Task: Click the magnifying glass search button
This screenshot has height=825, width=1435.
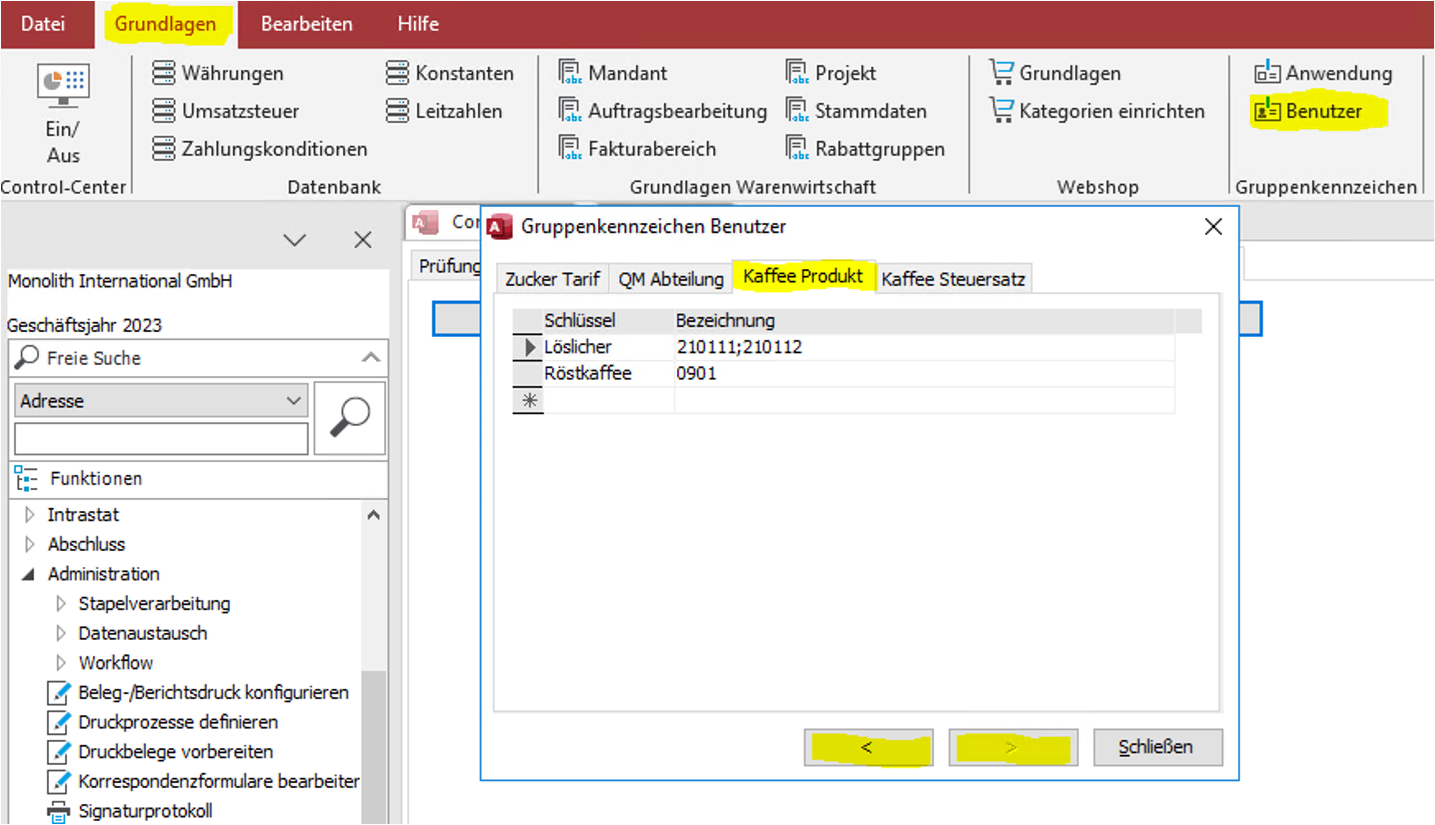Action: coord(350,418)
